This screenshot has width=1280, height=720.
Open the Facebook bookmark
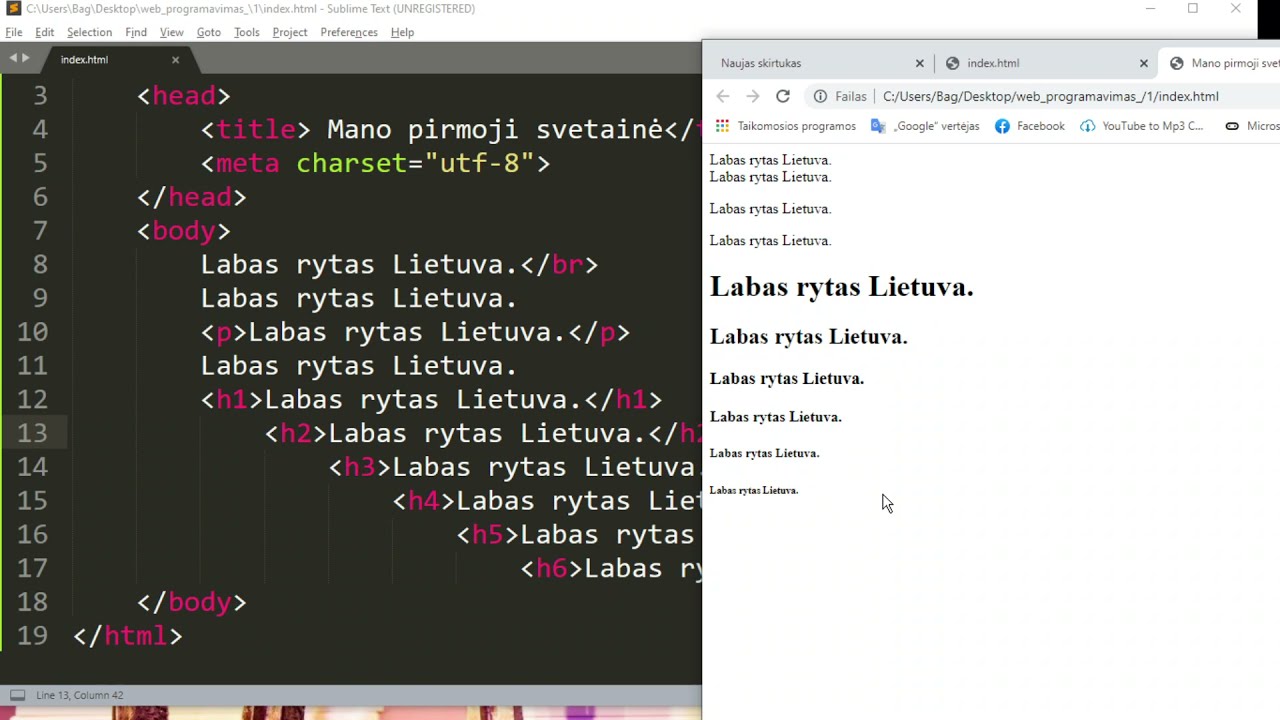pyautogui.click(x=1030, y=126)
